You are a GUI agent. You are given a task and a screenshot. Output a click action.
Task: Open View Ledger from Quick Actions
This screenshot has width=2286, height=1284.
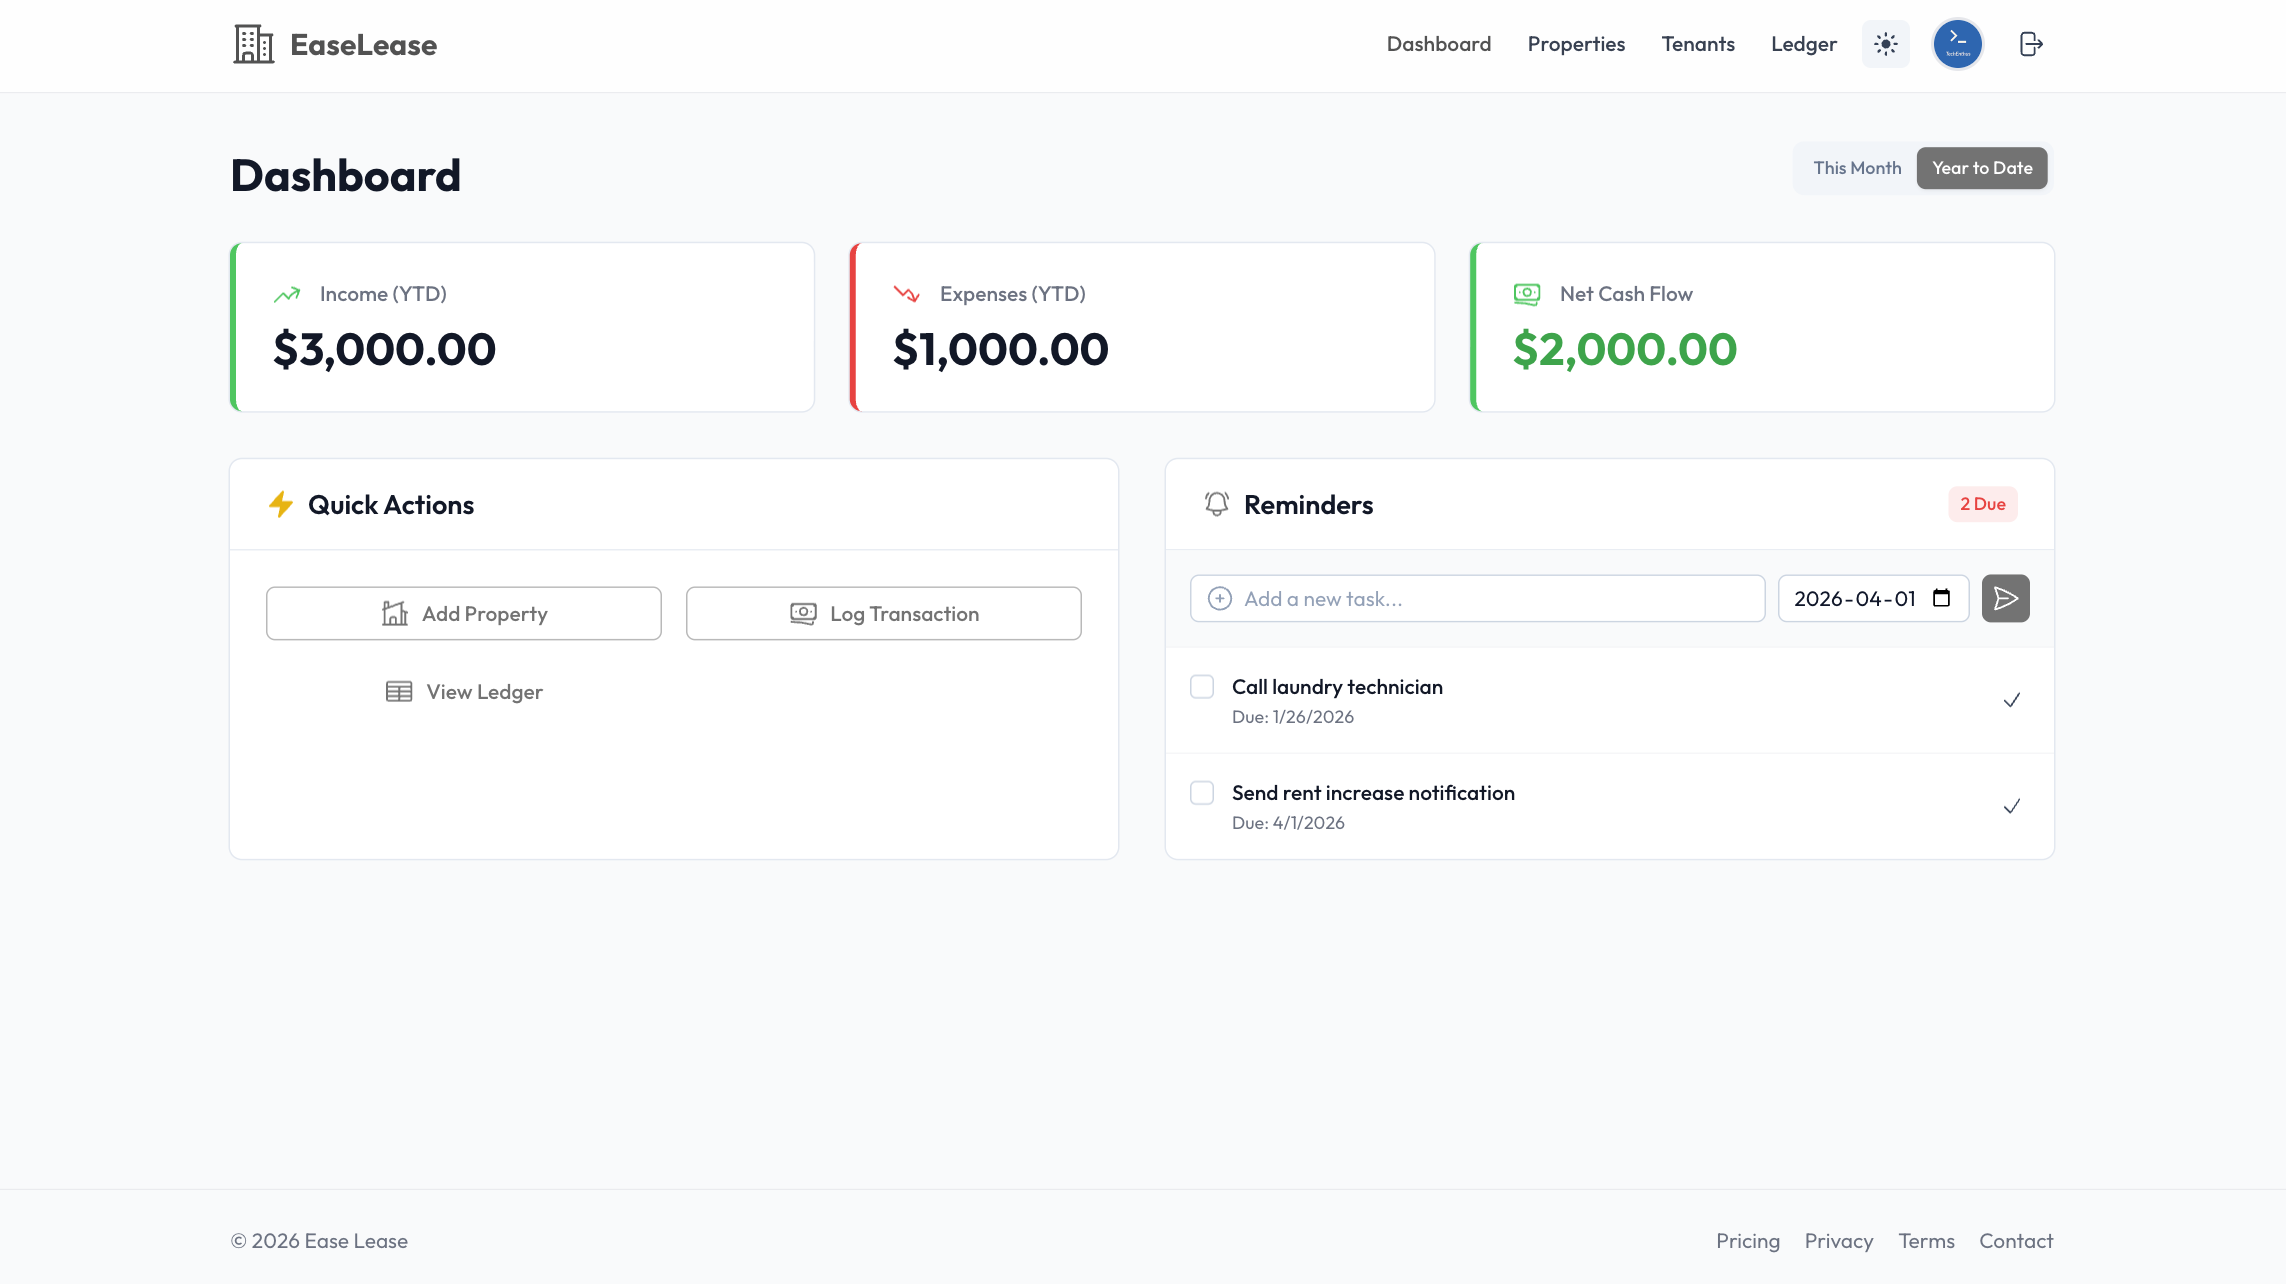point(463,691)
